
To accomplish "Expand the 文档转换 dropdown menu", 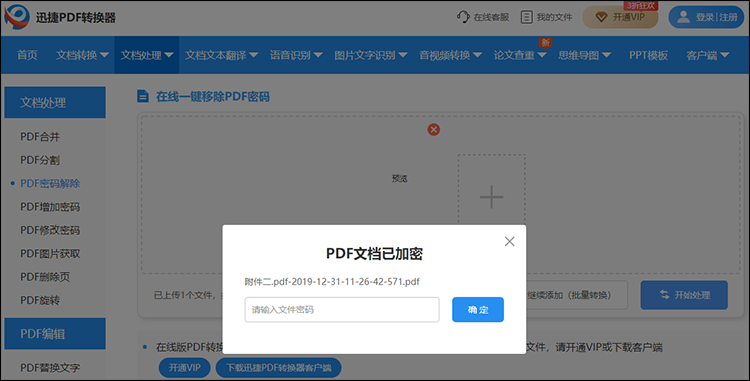I will tap(105, 55).
